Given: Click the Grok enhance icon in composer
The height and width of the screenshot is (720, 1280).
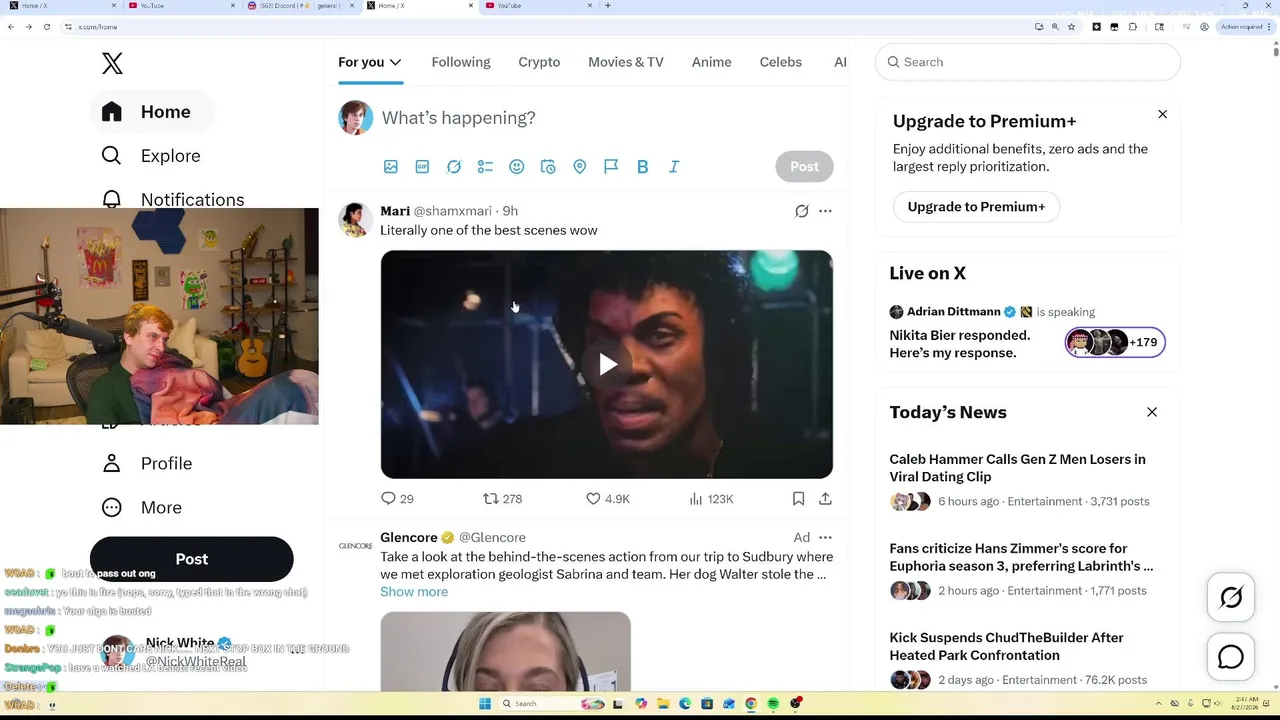Looking at the screenshot, I should (x=454, y=167).
